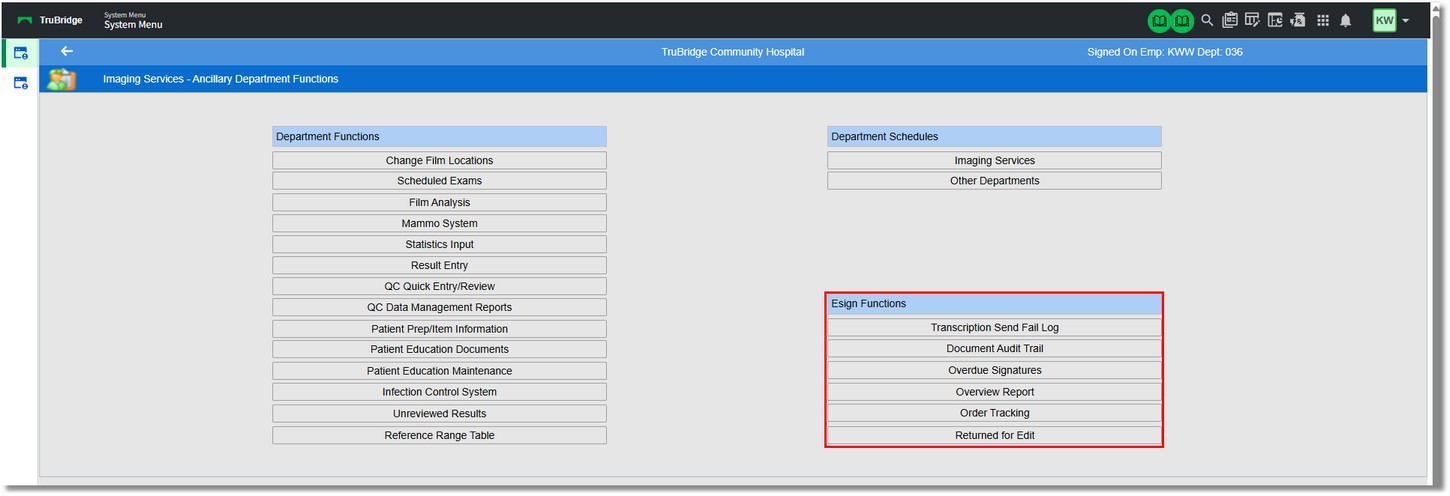1450x496 pixels.
Task: Click Overdue Signatures under Esign Functions
Action: pyautogui.click(x=994, y=371)
